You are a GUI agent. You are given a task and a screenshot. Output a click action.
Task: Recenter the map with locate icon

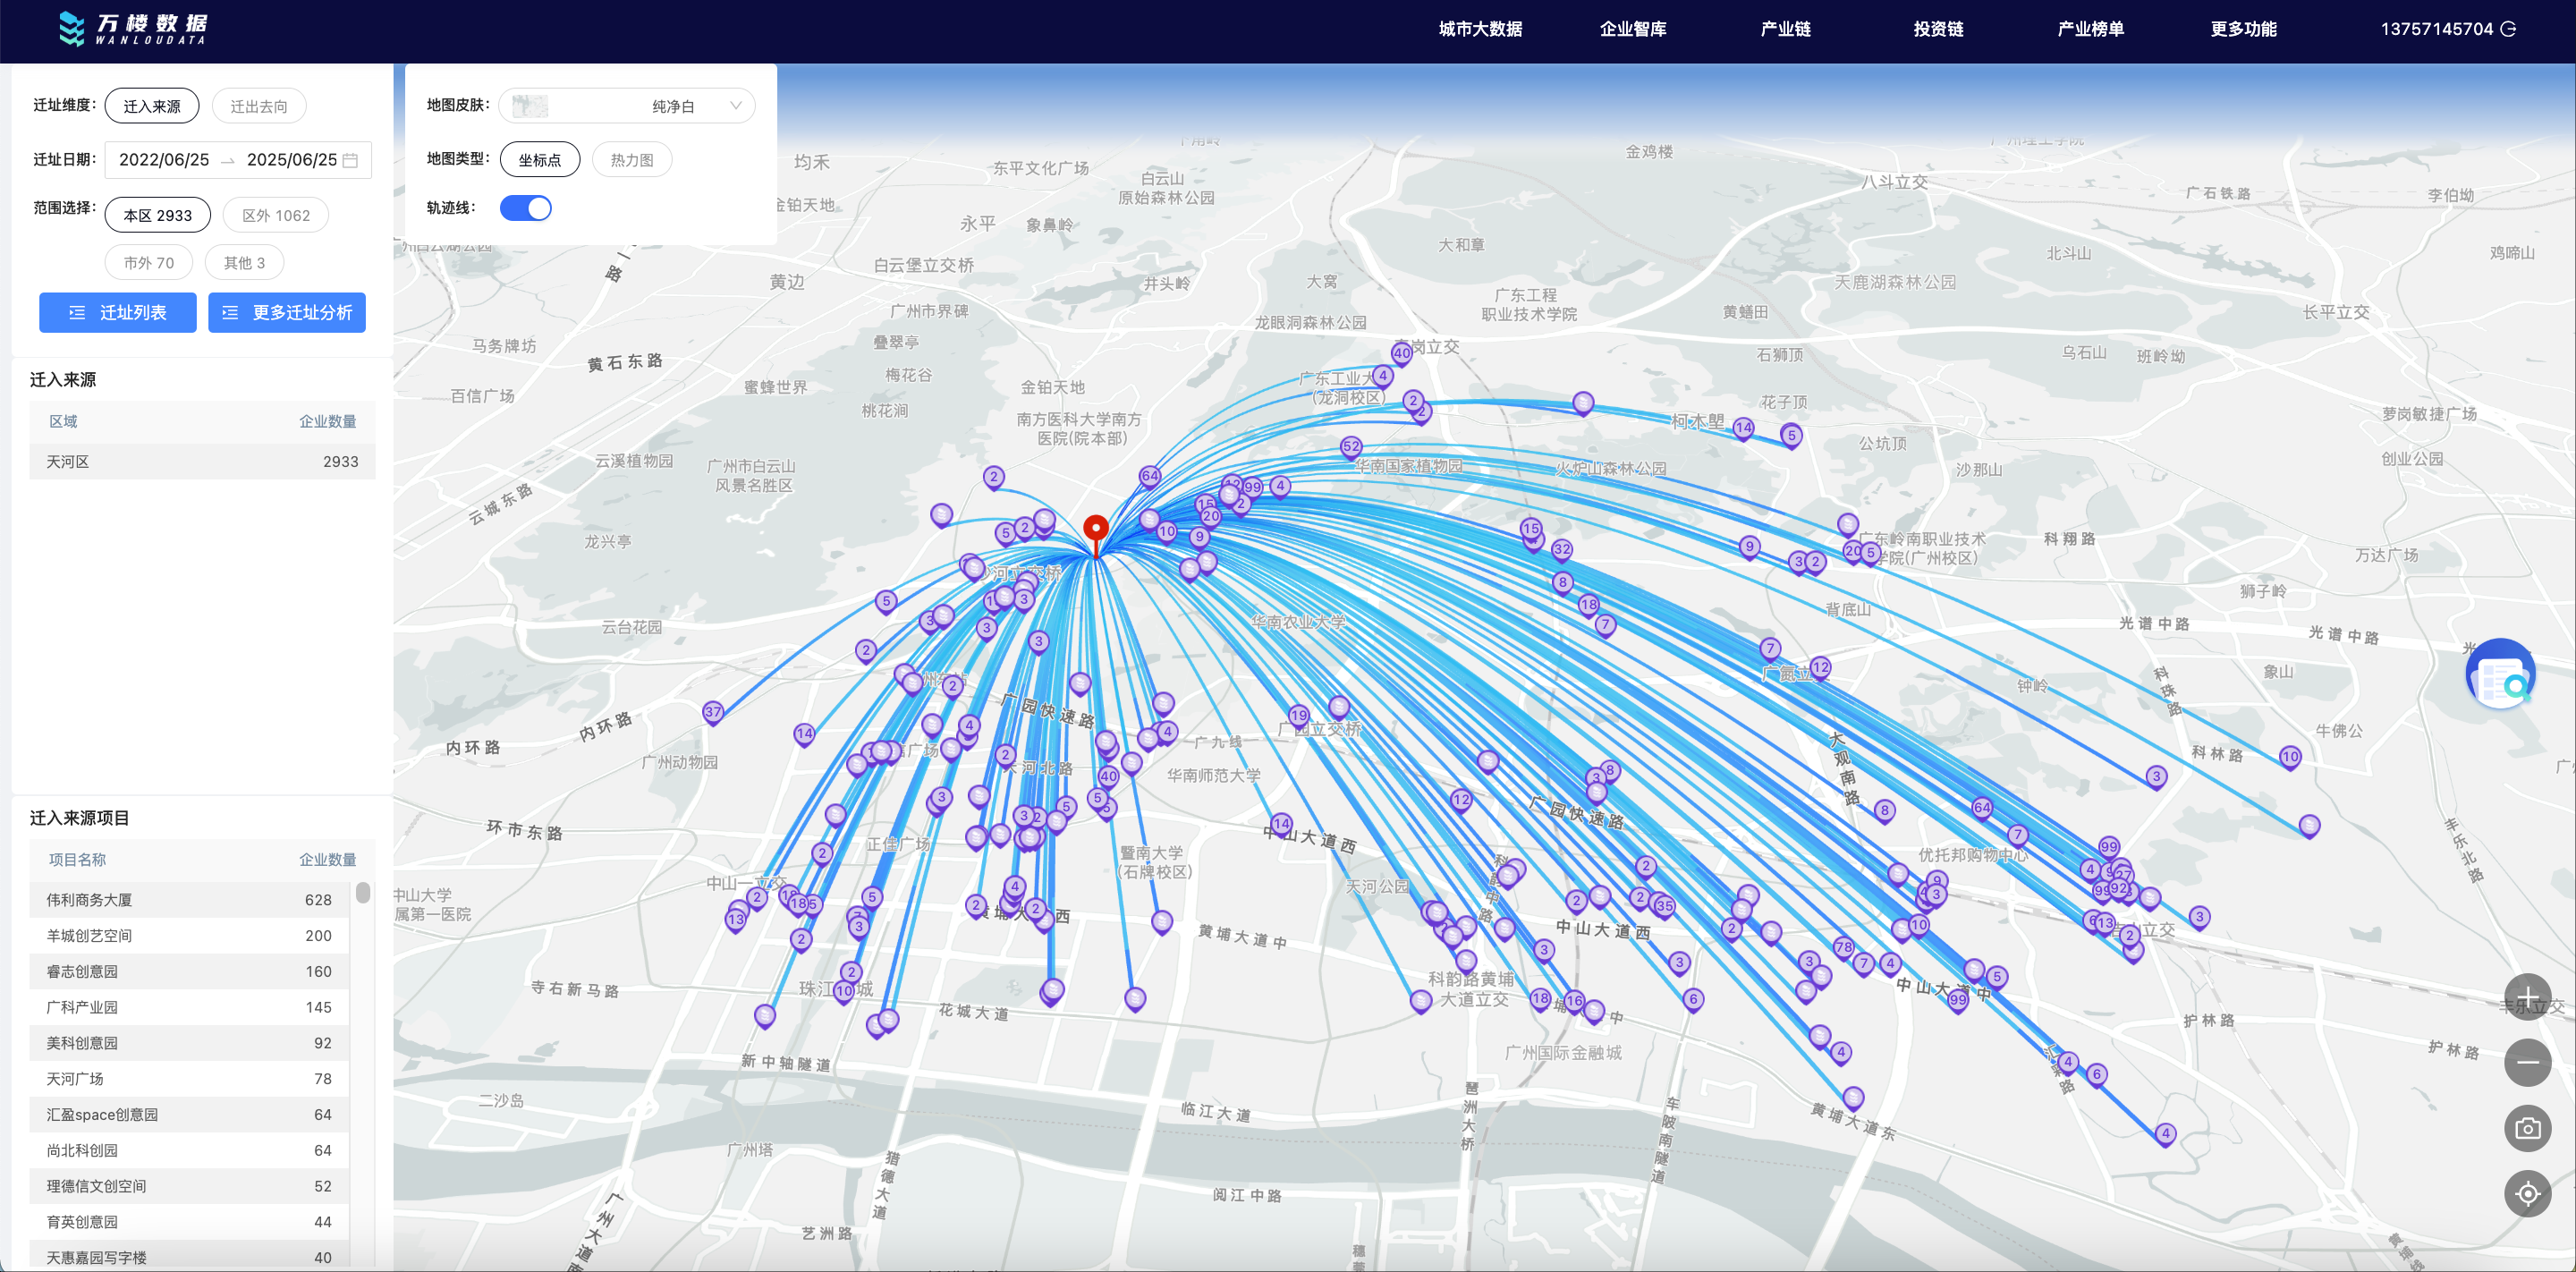(x=2527, y=1193)
